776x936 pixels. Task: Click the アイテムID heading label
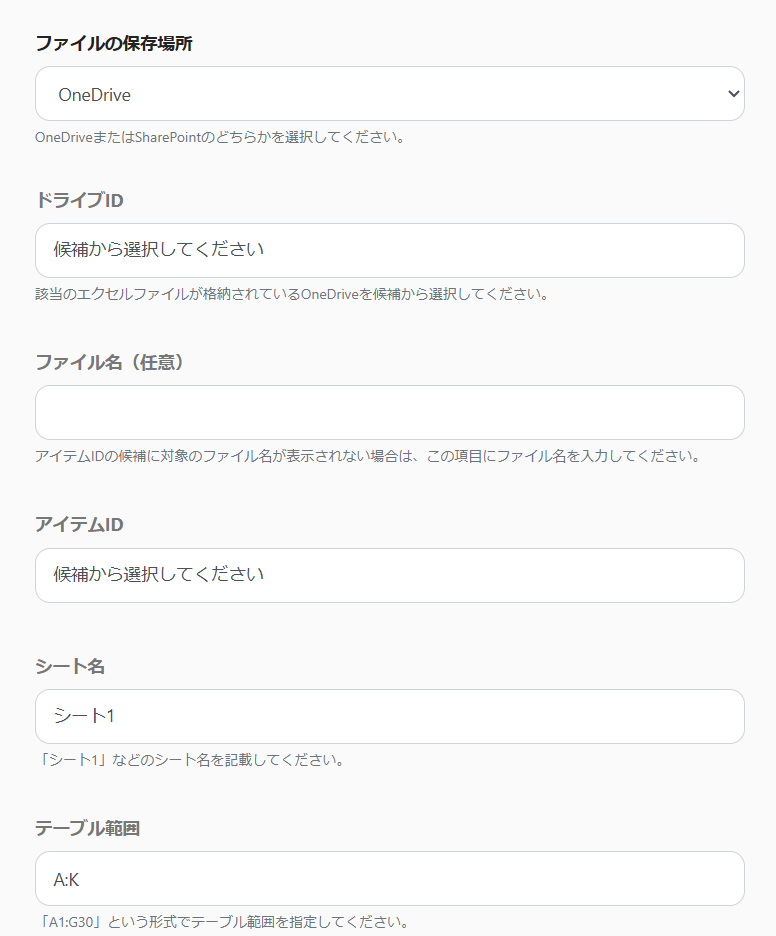79,525
